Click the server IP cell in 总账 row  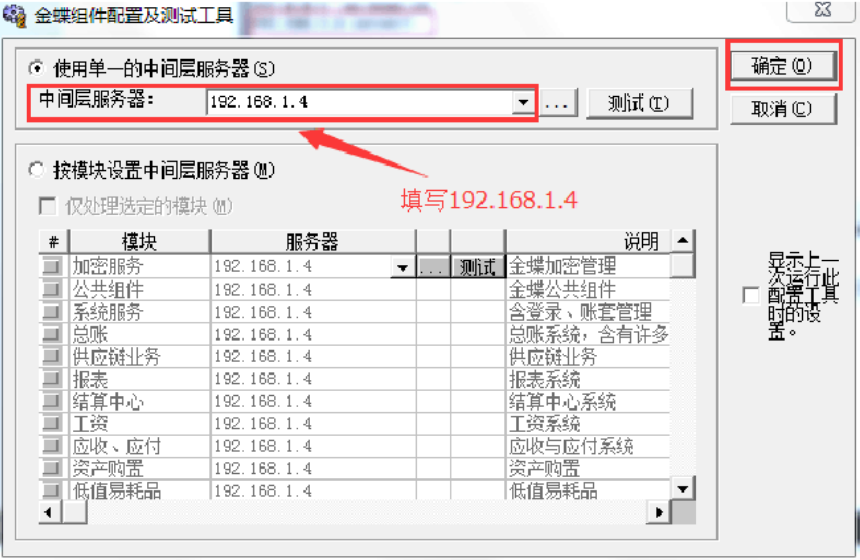tap(313, 334)
